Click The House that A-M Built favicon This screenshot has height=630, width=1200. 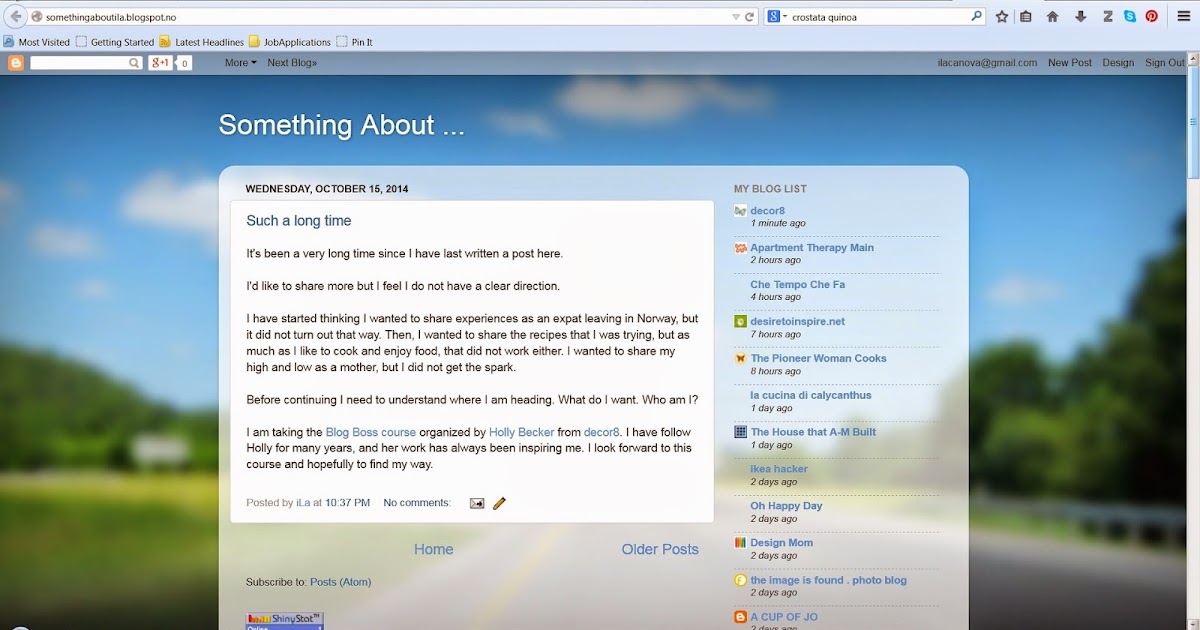click(740, 433)
